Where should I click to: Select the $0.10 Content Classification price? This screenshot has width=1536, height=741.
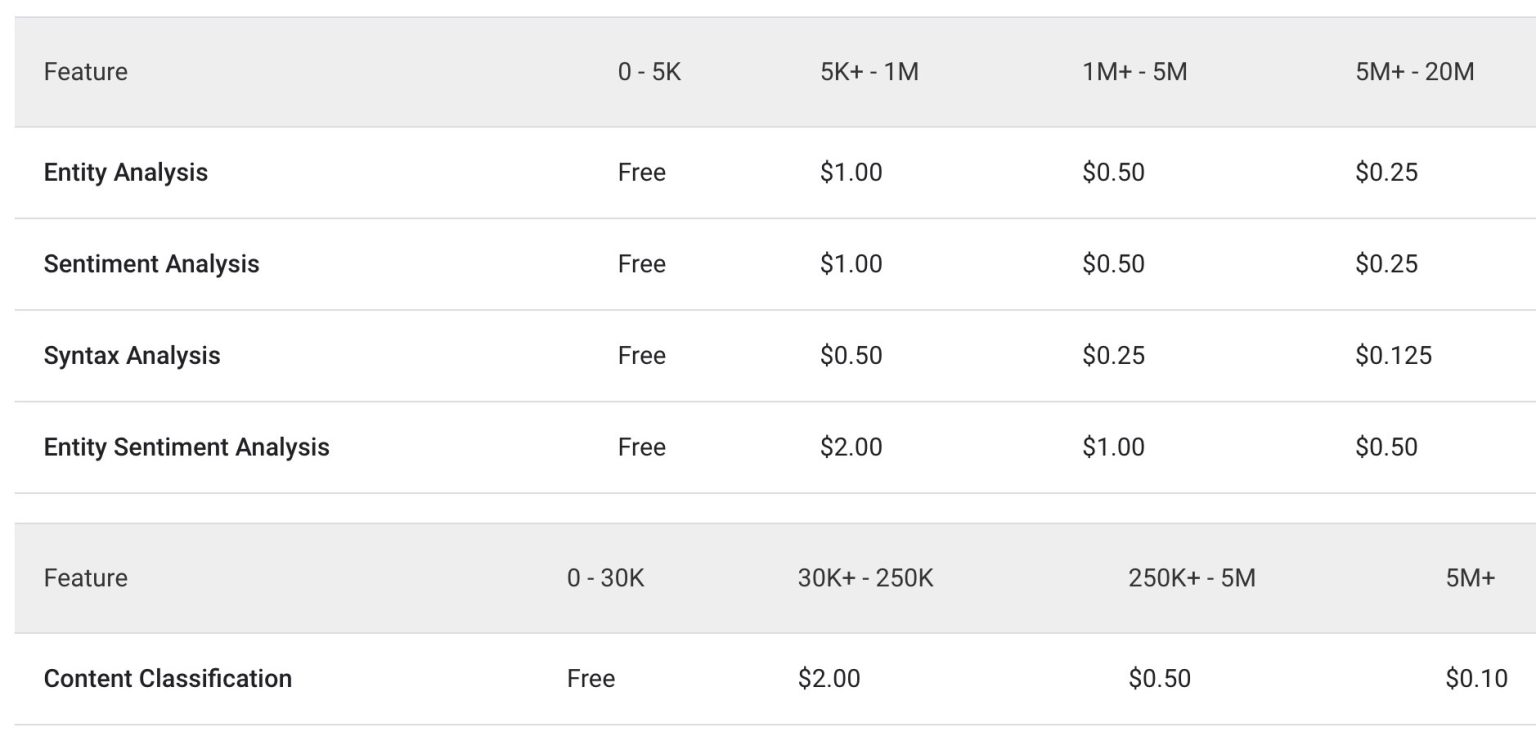(1476, 679)
